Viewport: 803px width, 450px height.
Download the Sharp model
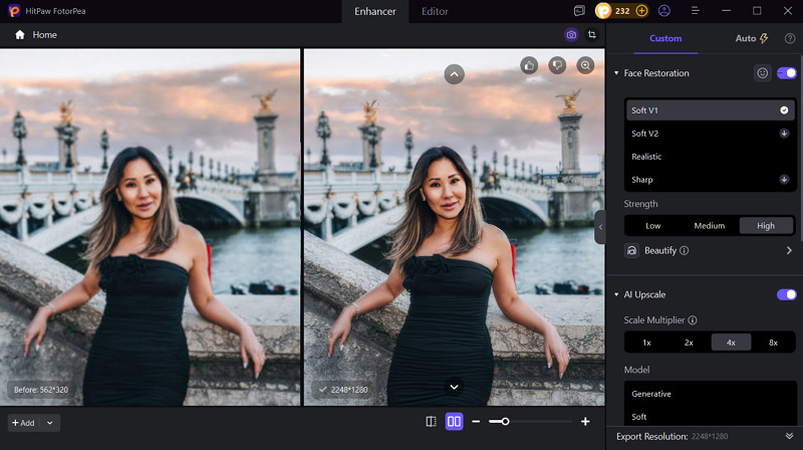click(x=784, y=179)
